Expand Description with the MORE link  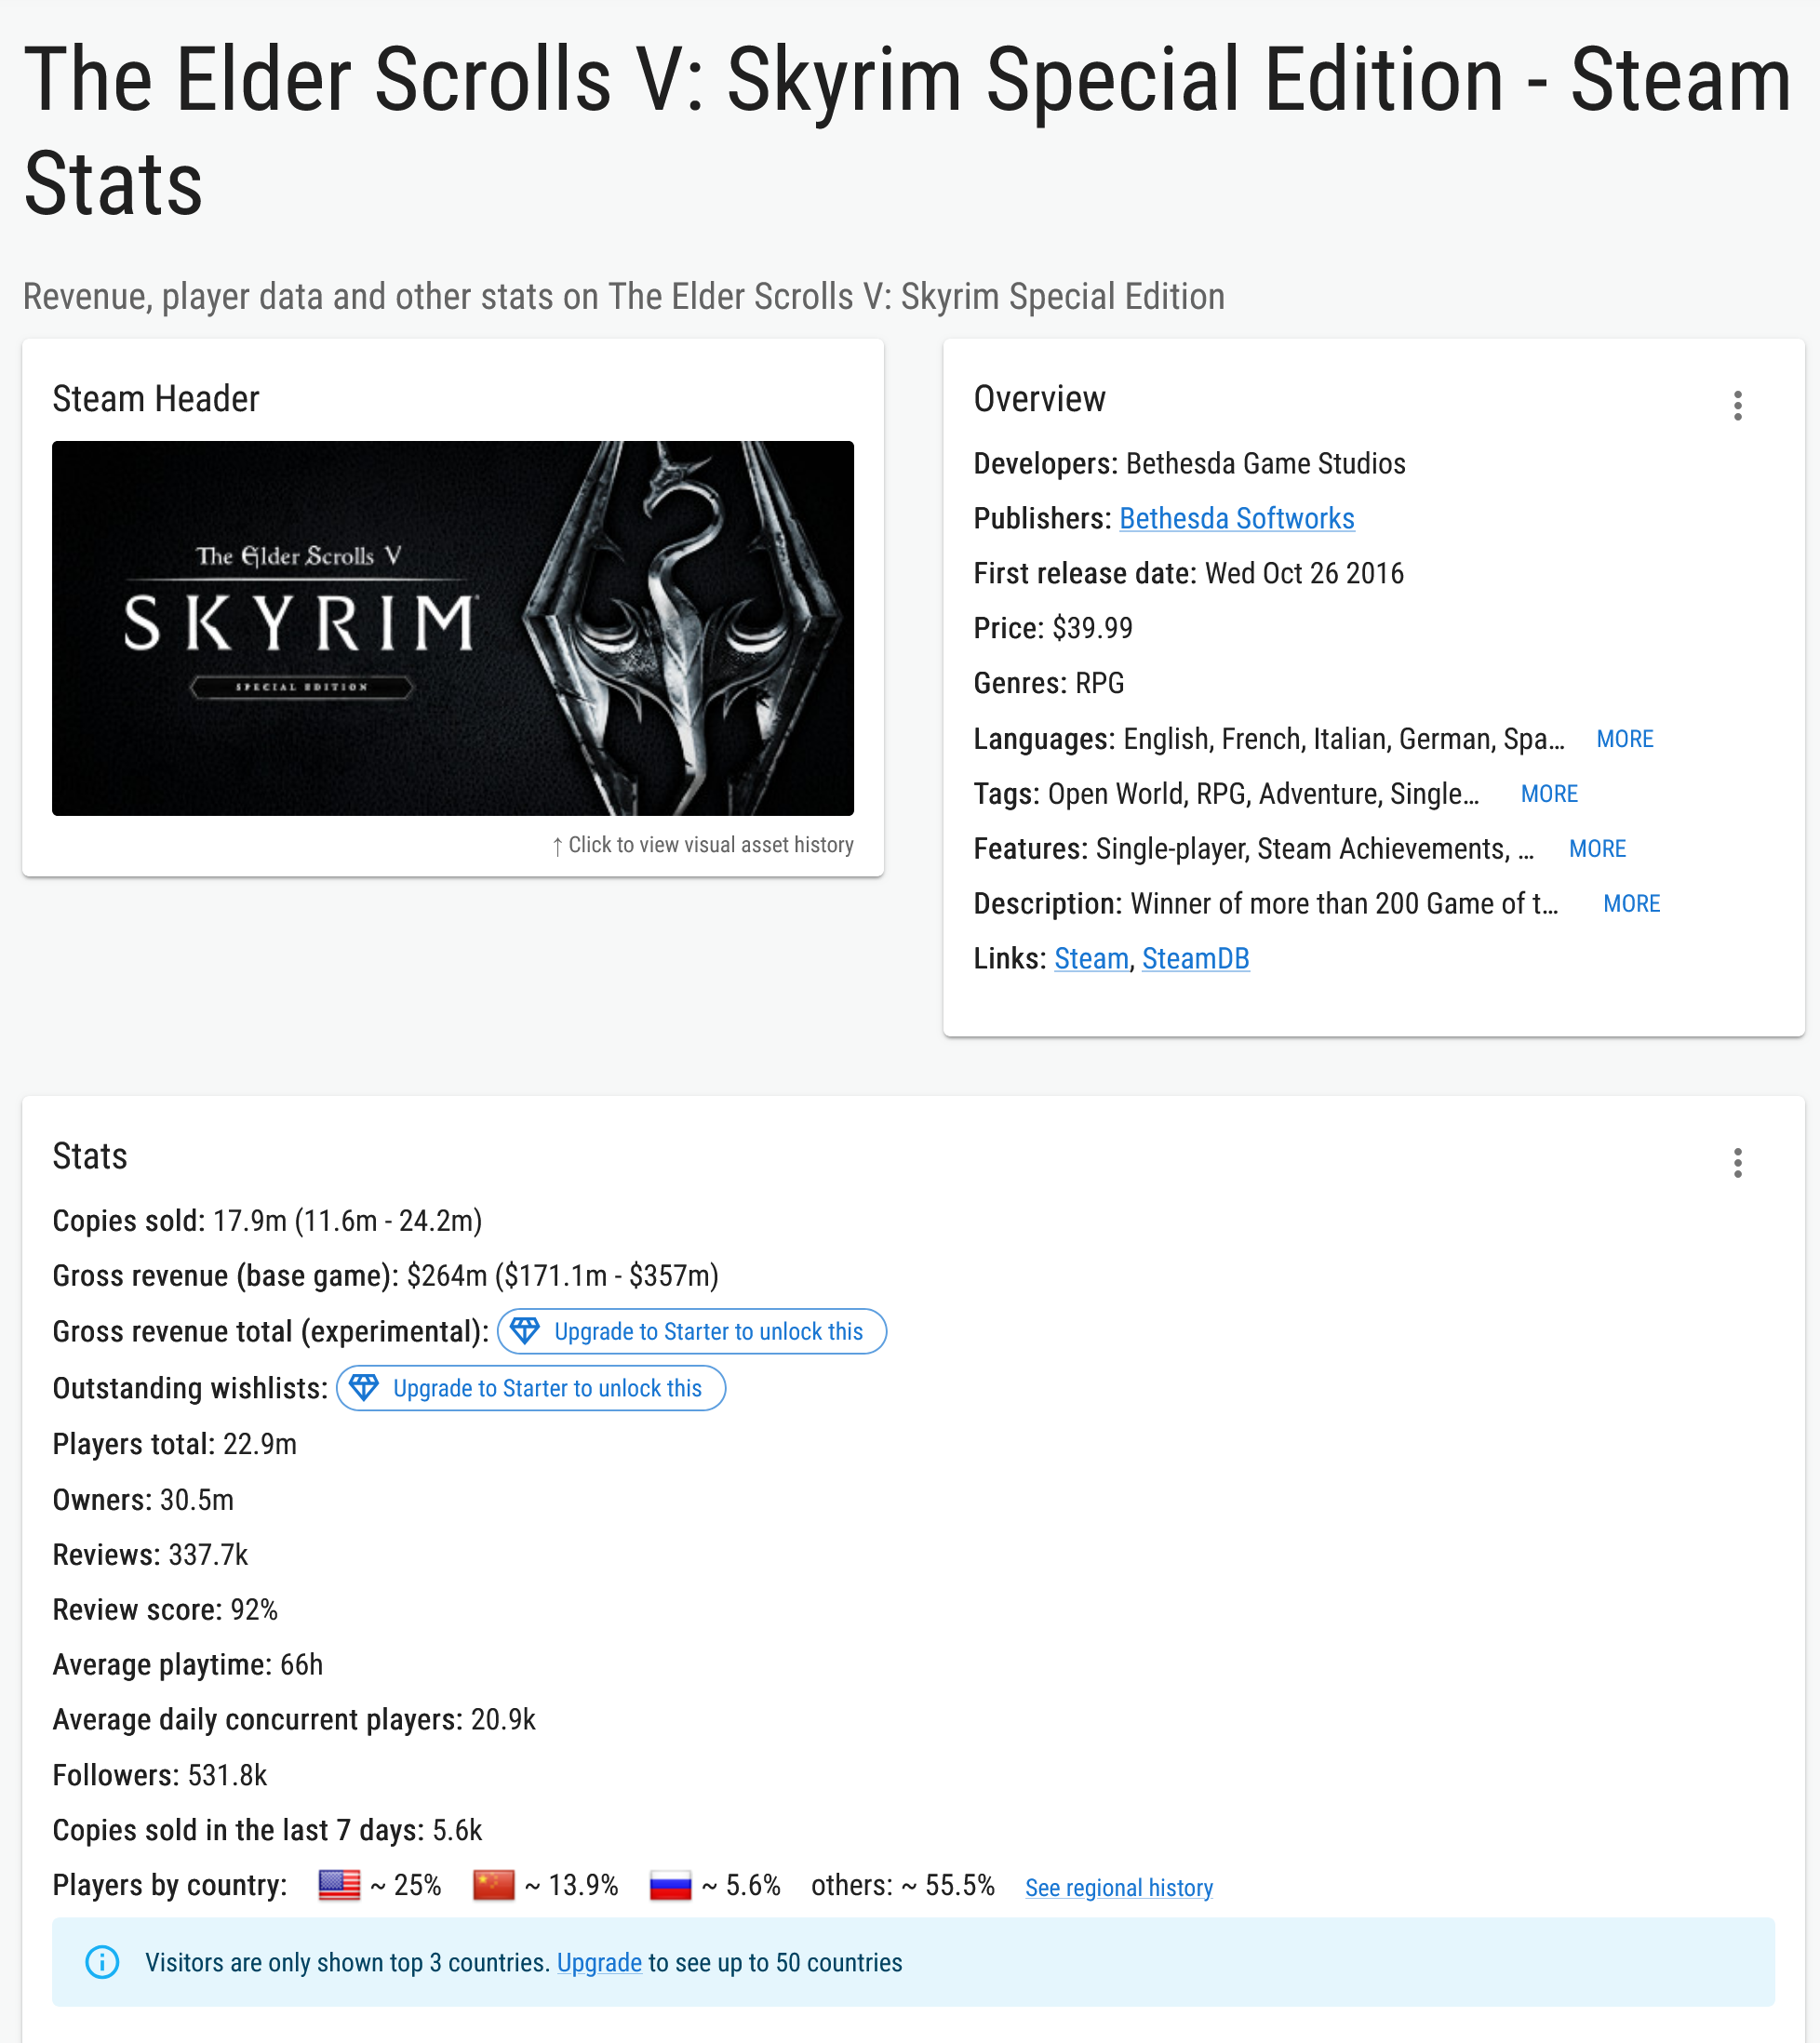(1631, 904)
